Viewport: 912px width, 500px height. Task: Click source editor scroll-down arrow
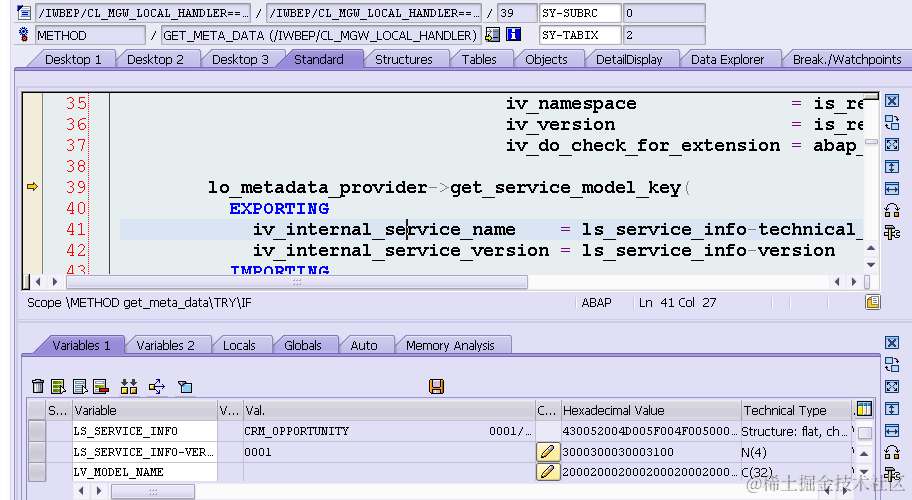[x=871, y=265]
